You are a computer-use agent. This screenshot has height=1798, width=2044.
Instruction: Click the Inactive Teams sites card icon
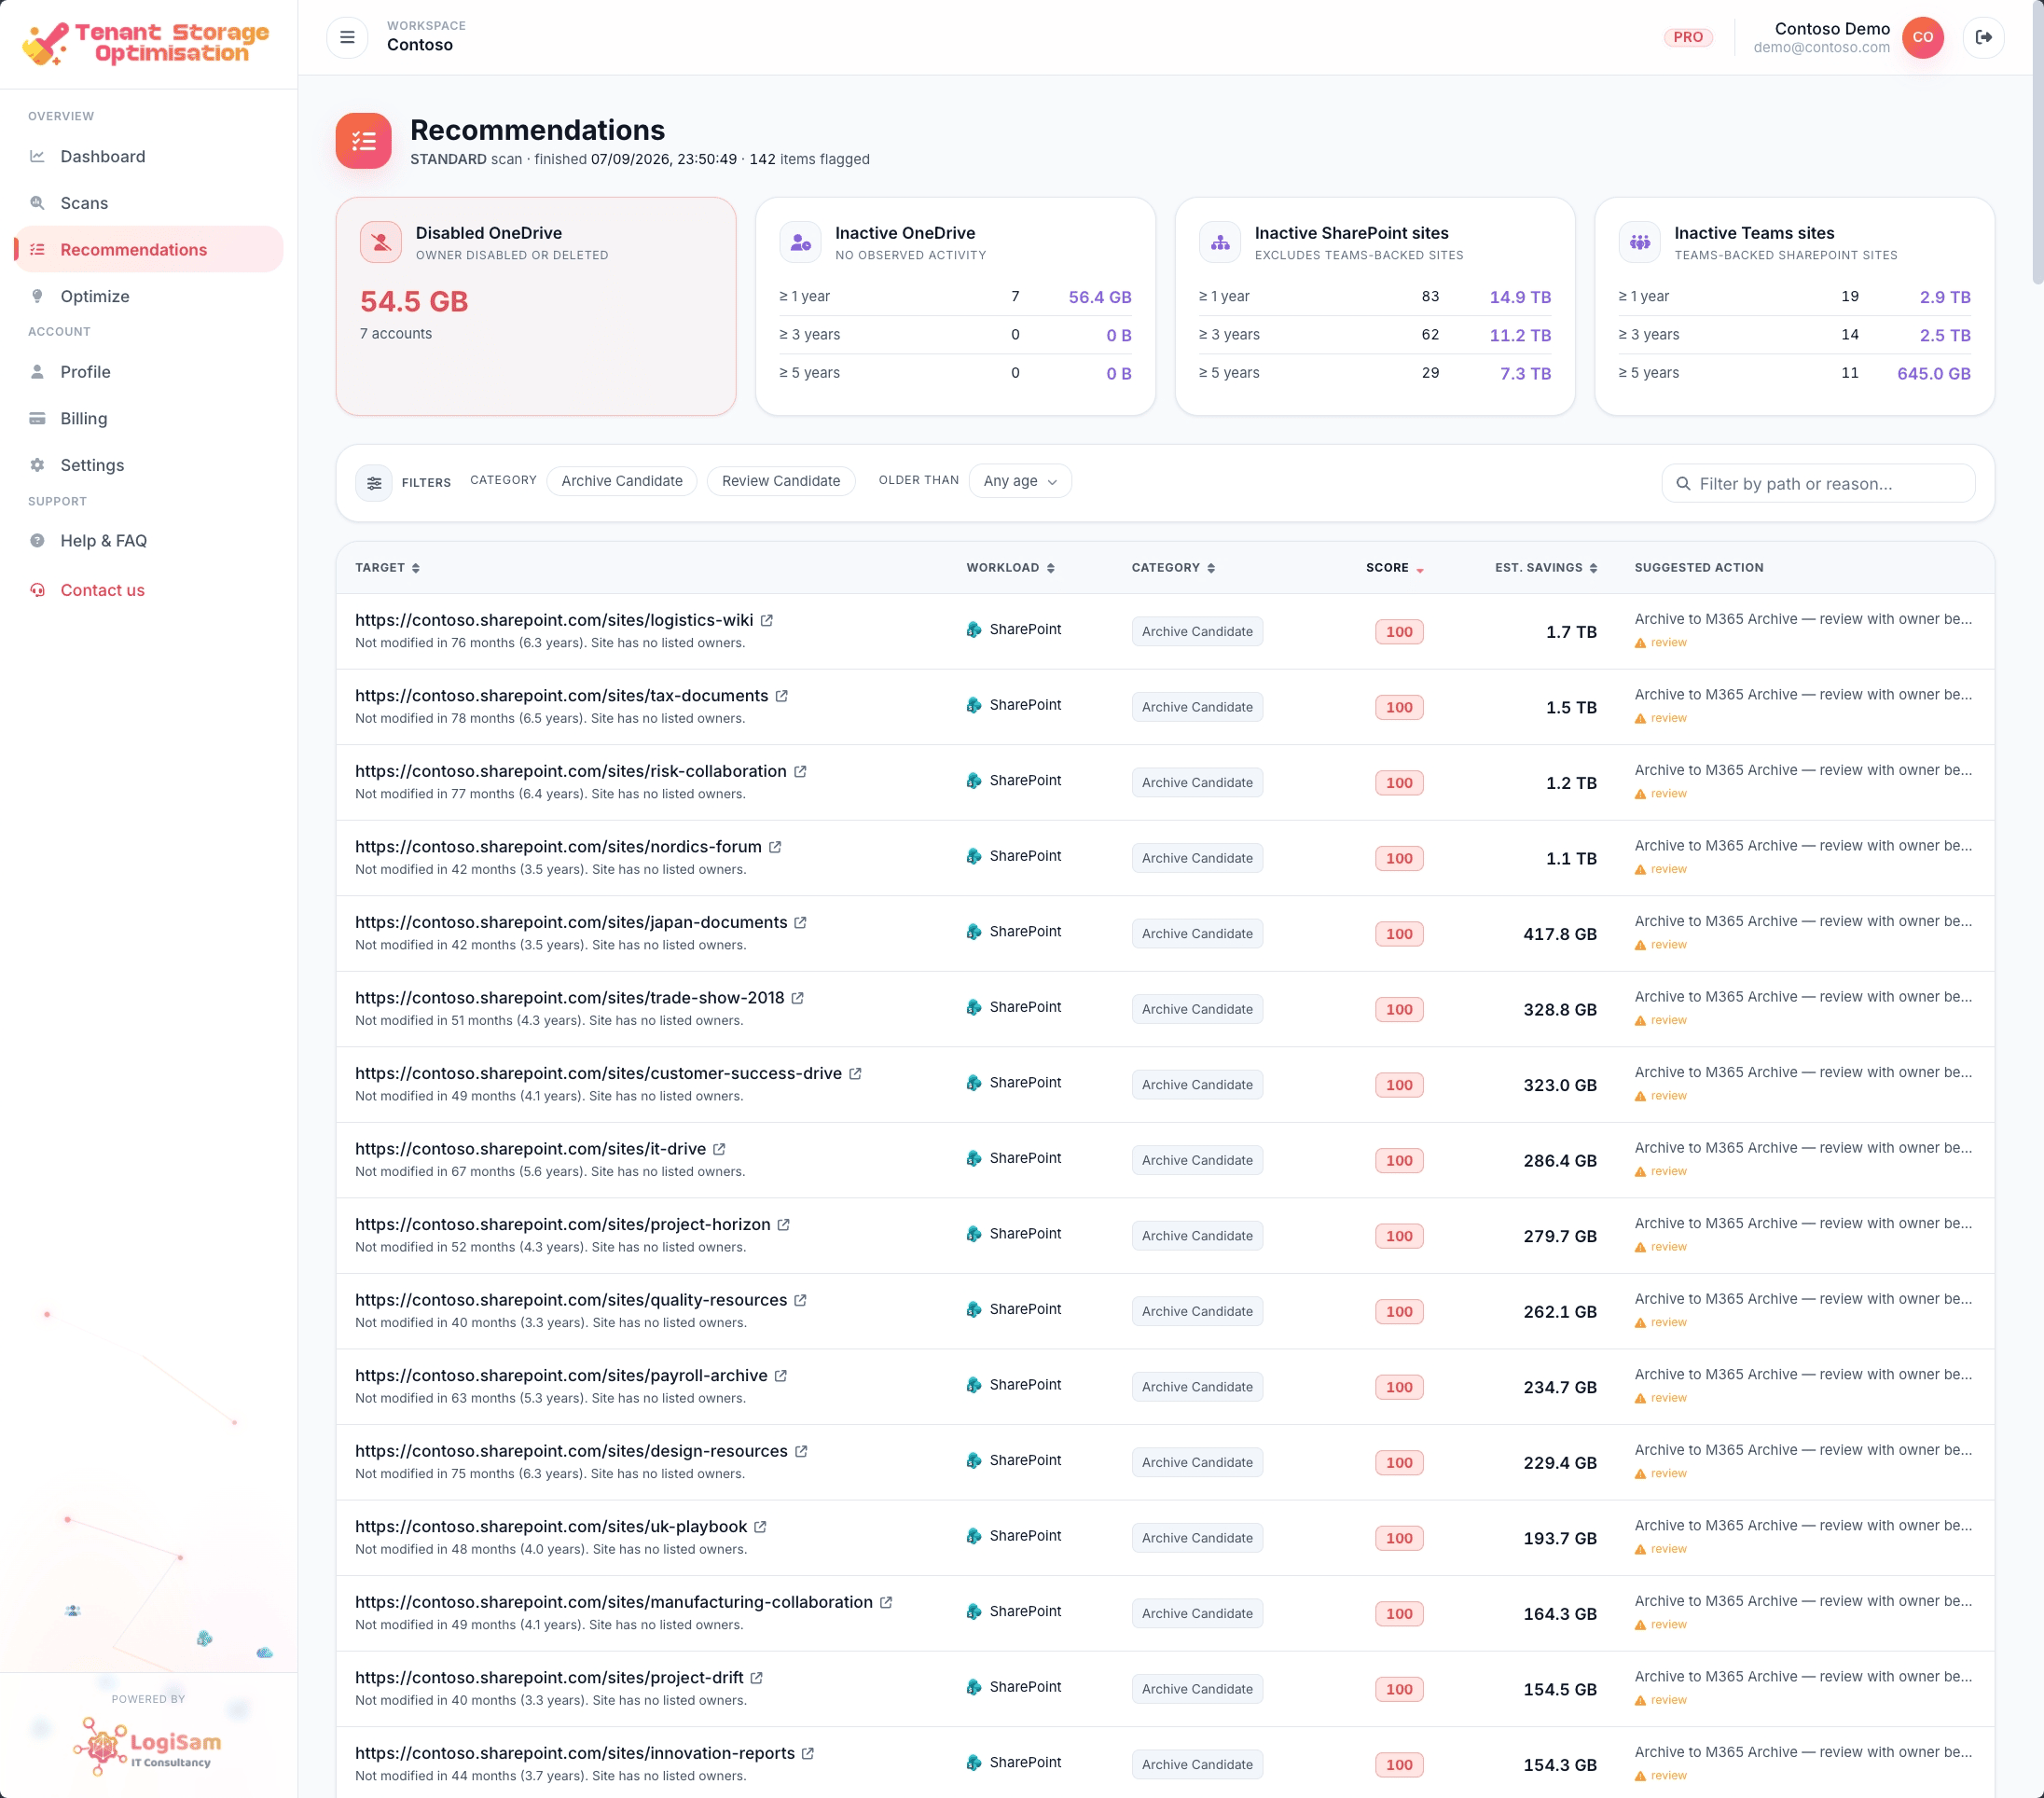(1639, 242)
